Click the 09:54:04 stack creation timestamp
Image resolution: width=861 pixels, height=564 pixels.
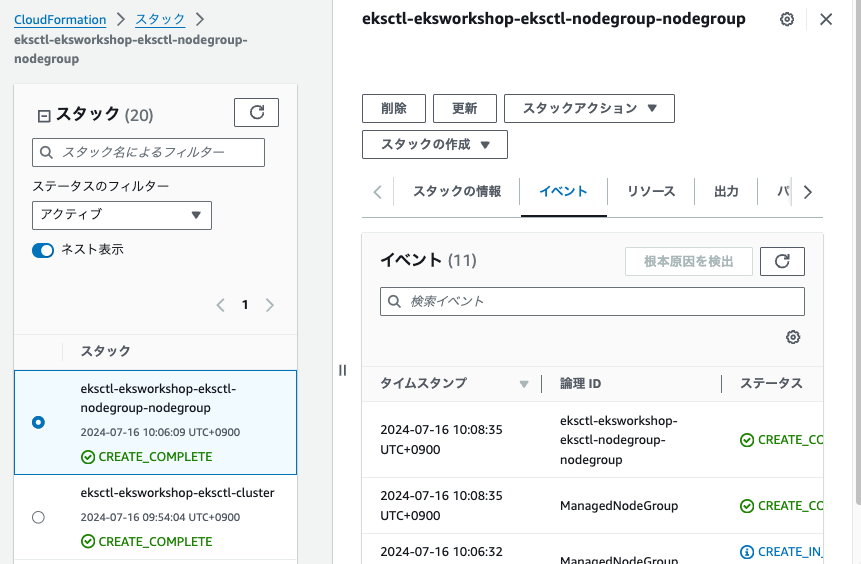160,517
